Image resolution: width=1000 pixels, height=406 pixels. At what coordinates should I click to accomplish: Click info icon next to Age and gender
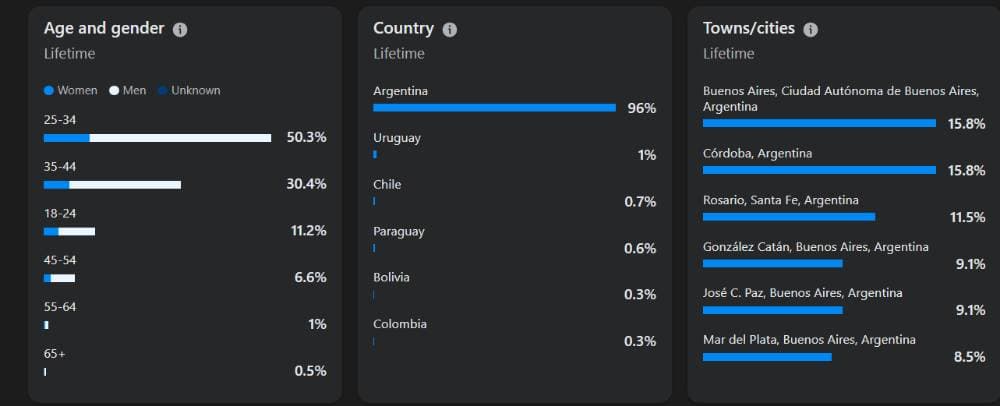[180, 29]
